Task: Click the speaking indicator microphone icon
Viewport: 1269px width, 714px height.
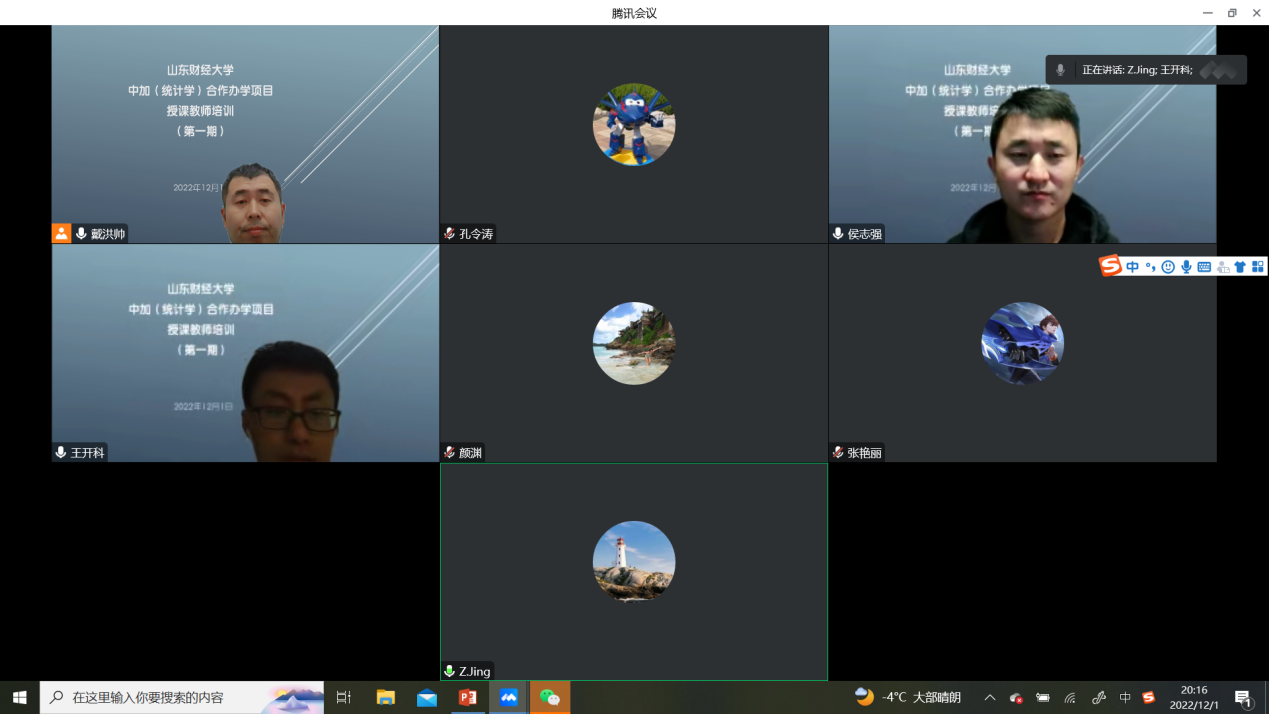Action: coord(1061,70)
